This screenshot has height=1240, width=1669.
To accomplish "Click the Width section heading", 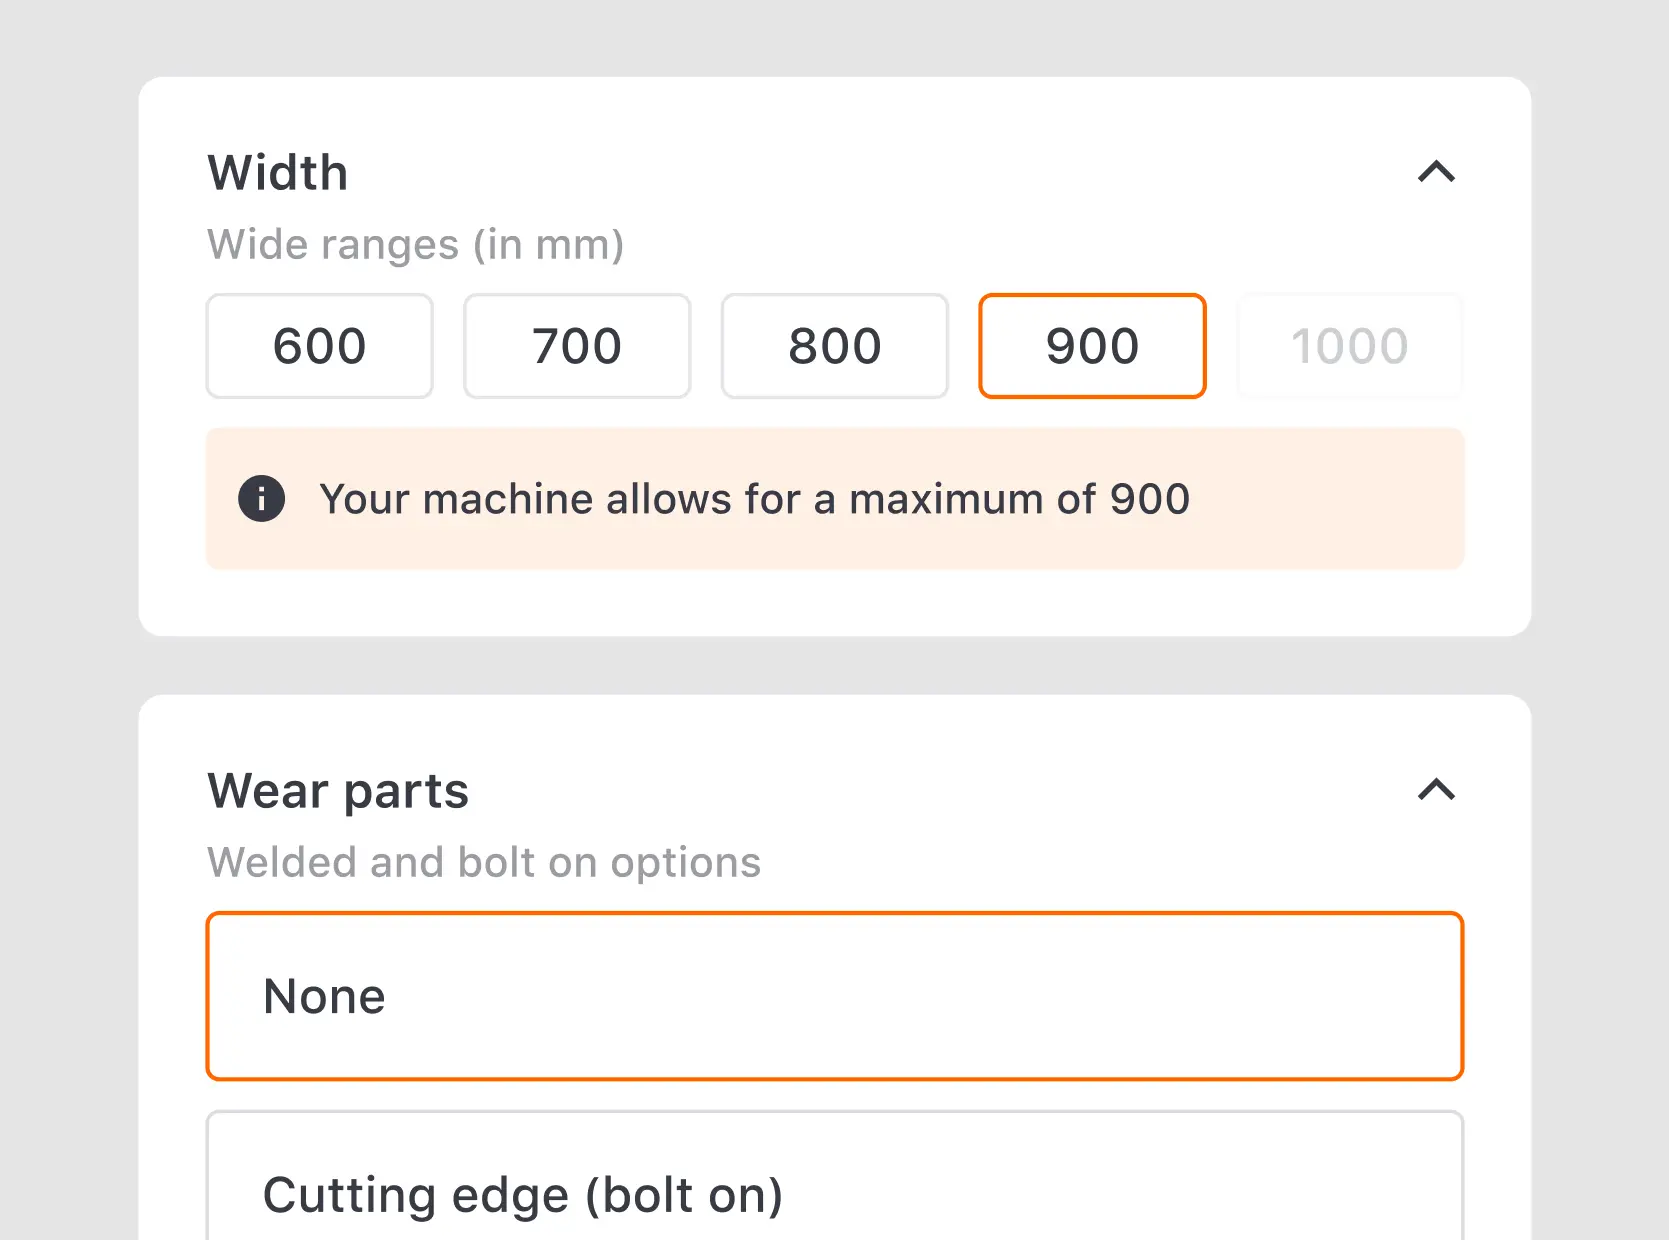I will click(278, 172).
